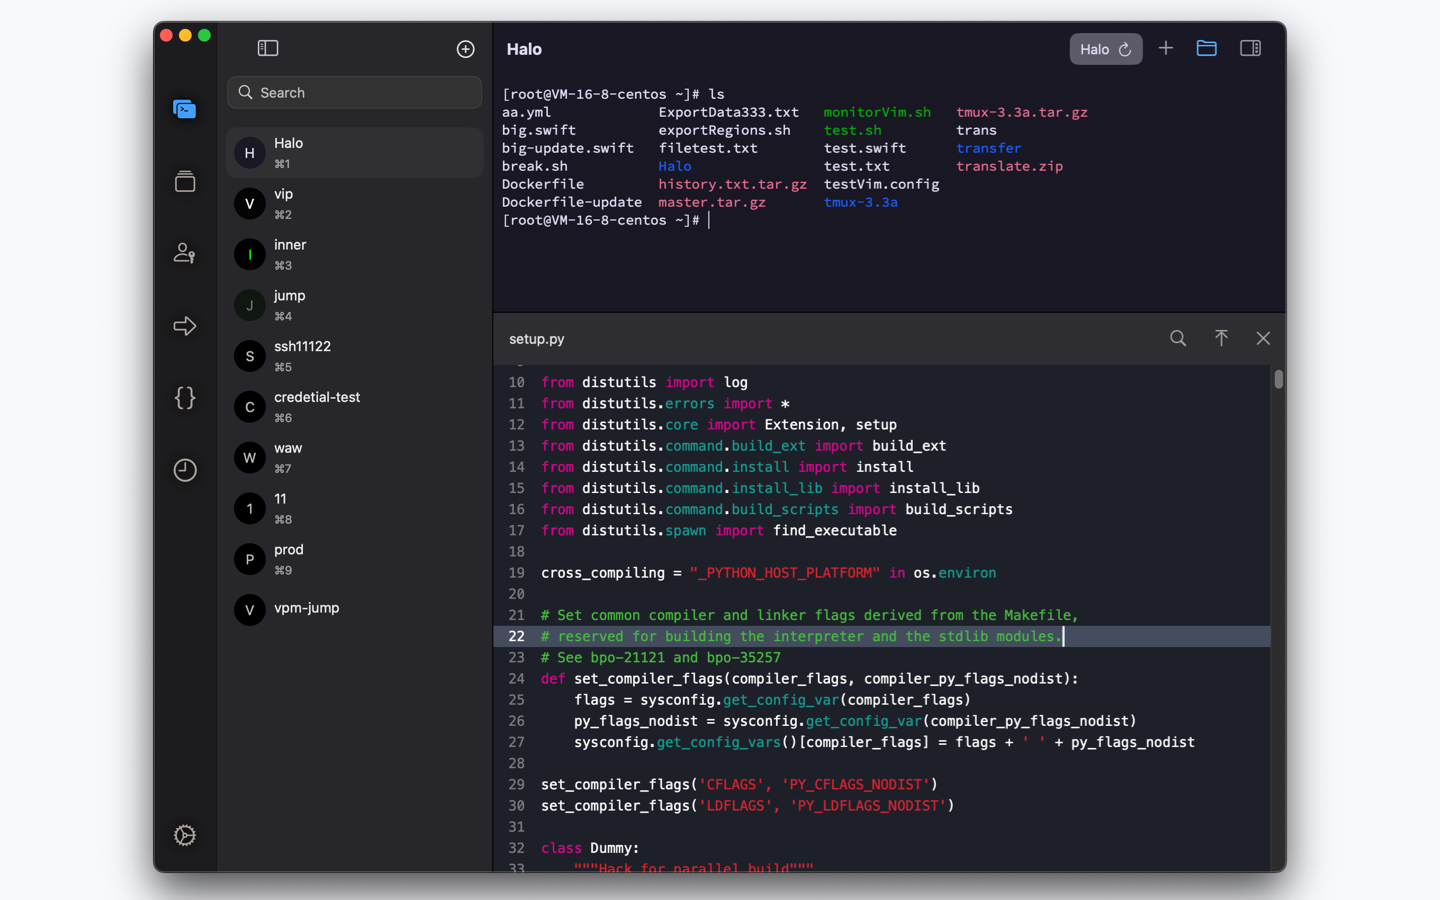
Task: Click the 'find_executable' import line
Action: (719, 531)
